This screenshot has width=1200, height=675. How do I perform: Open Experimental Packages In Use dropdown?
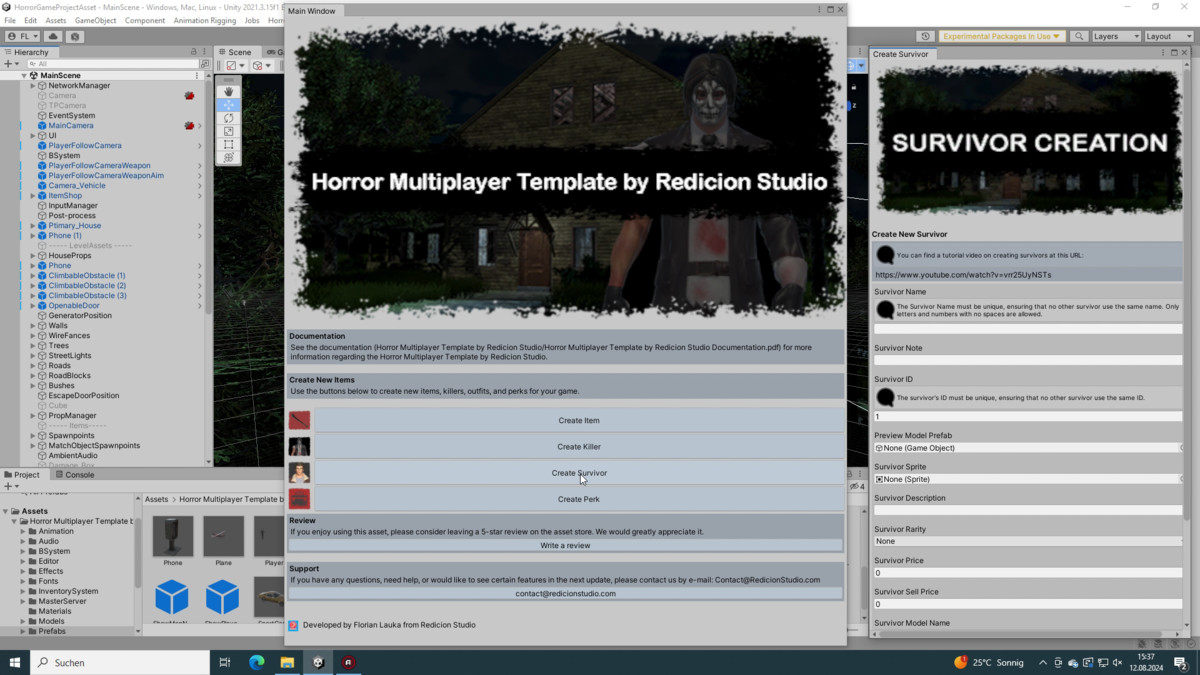coord(1001,37)
